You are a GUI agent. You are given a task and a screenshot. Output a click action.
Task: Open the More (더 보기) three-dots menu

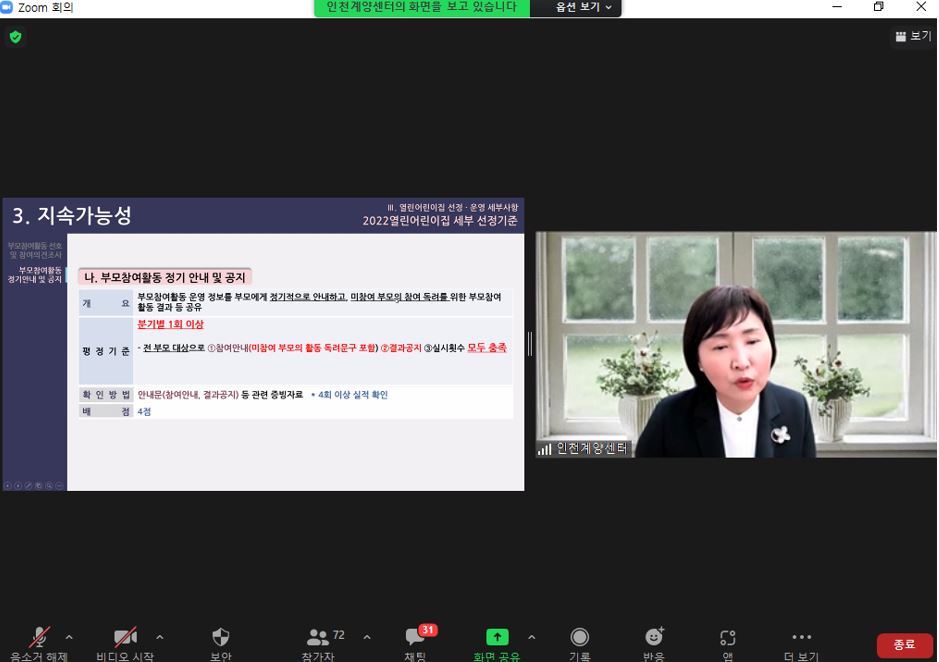click(x=802, y=638)
